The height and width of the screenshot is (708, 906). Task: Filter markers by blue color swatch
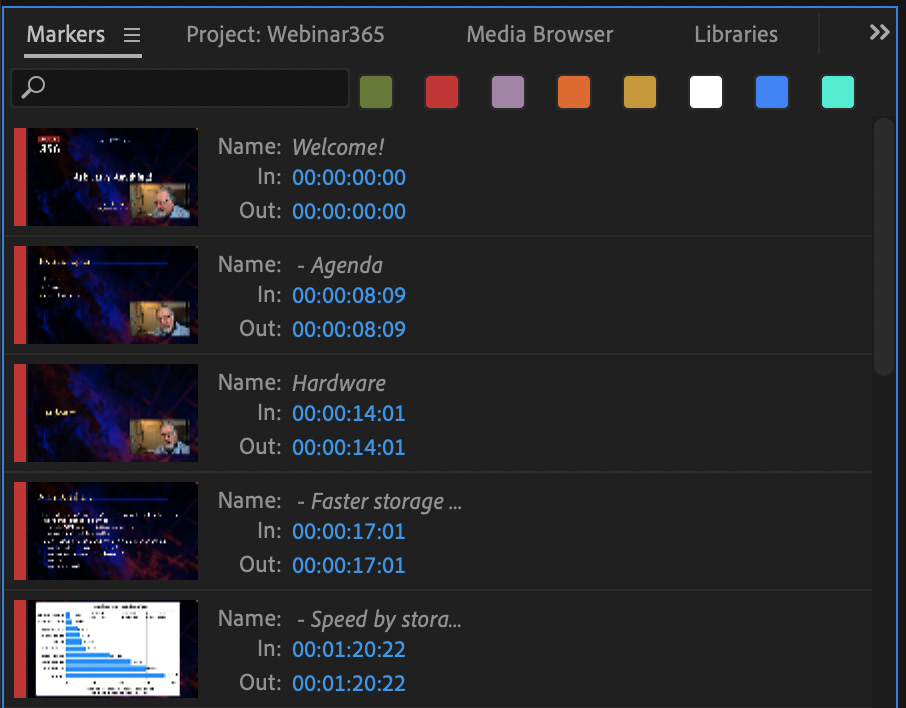click(x=772, y=92)
